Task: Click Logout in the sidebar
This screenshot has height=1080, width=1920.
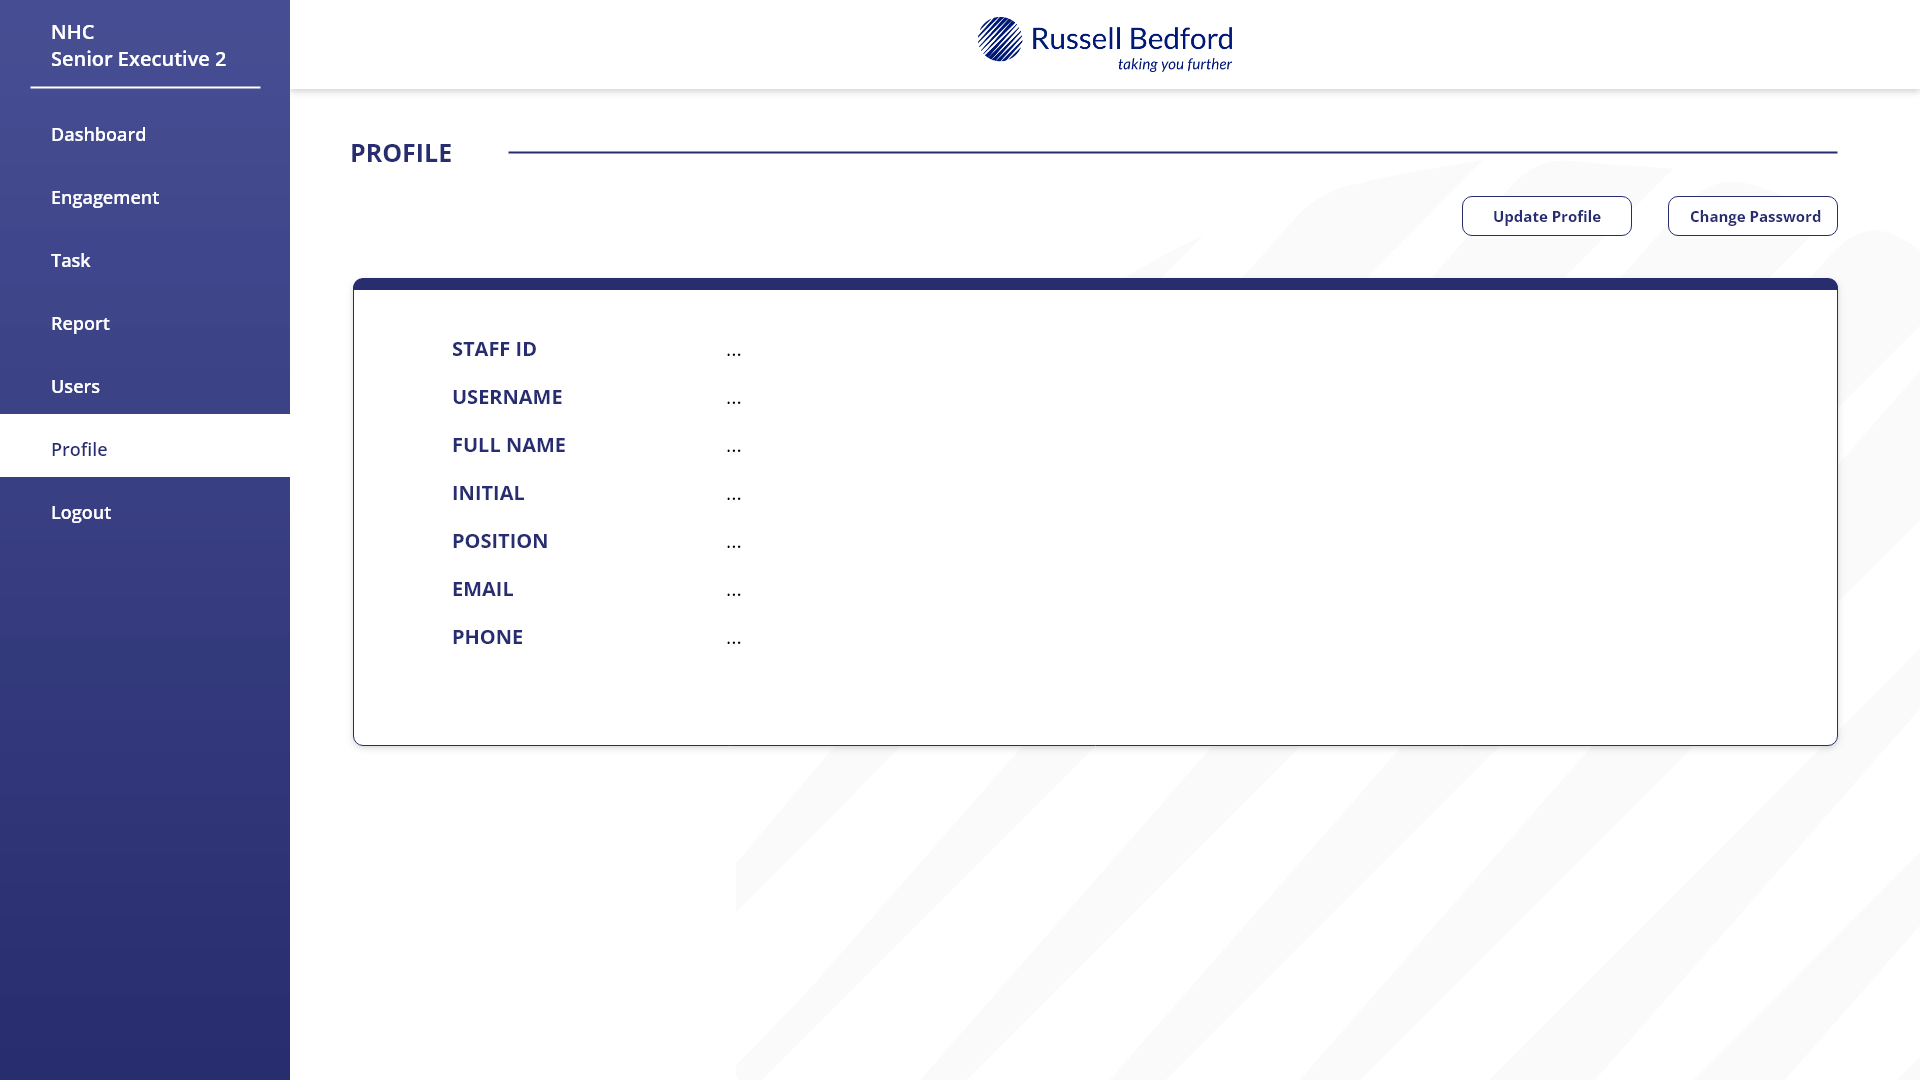Action: (81, 512)
